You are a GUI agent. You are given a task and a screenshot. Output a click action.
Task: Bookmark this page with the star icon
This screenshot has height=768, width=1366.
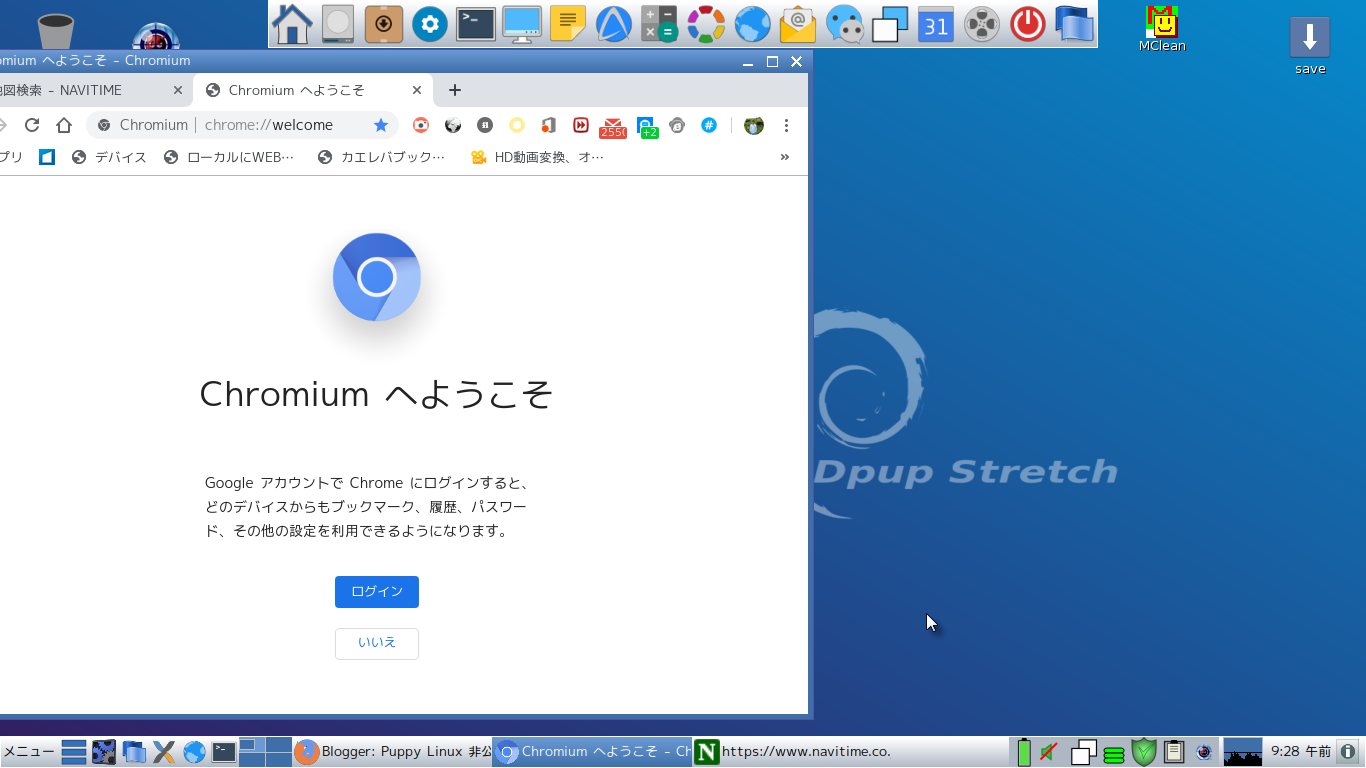click(x=381, y=125)
